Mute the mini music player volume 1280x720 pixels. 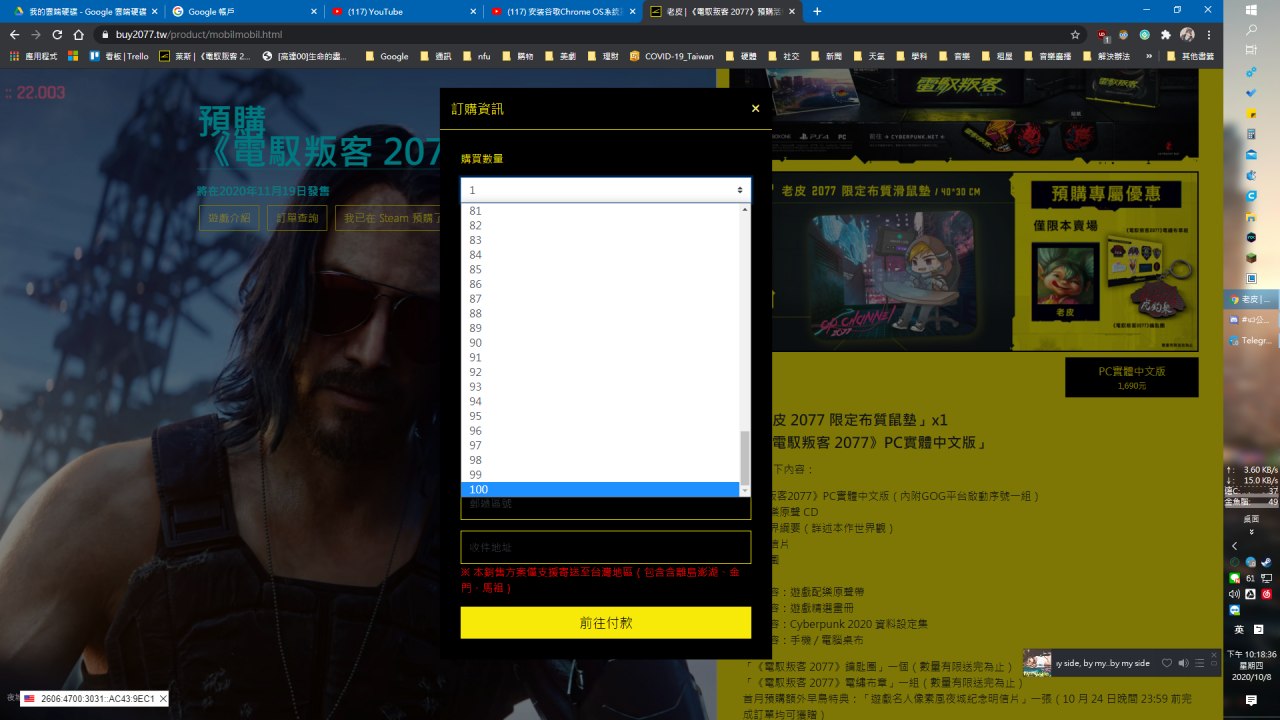coord(1183,663)
